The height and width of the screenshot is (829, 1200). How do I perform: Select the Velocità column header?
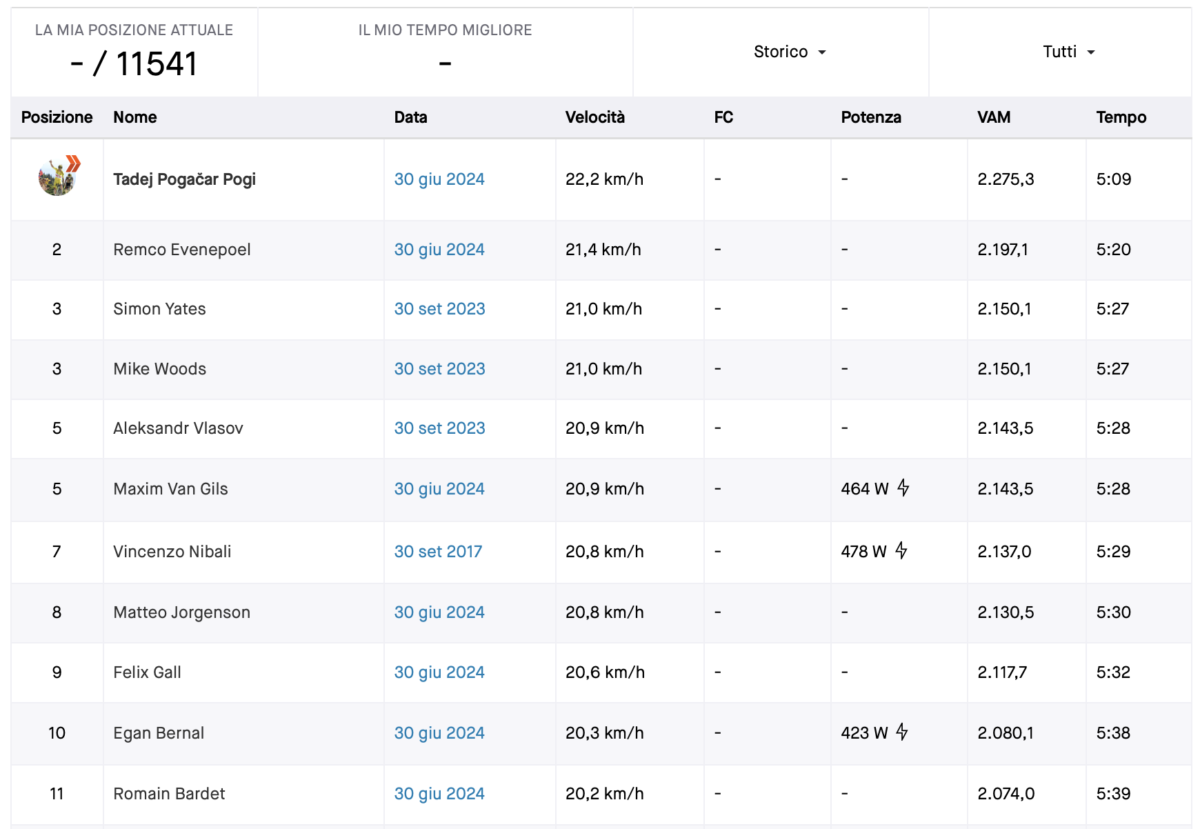[595, 117]
